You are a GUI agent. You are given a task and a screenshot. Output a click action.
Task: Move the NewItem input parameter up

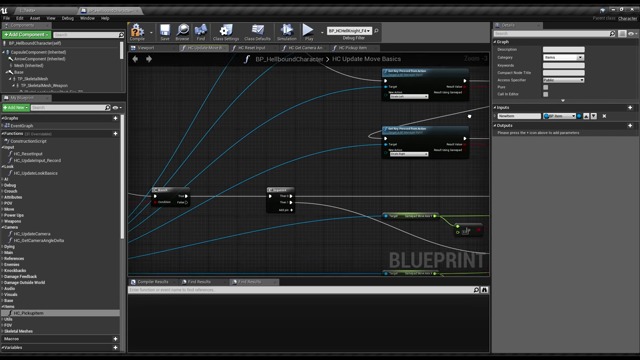(586, 116)
